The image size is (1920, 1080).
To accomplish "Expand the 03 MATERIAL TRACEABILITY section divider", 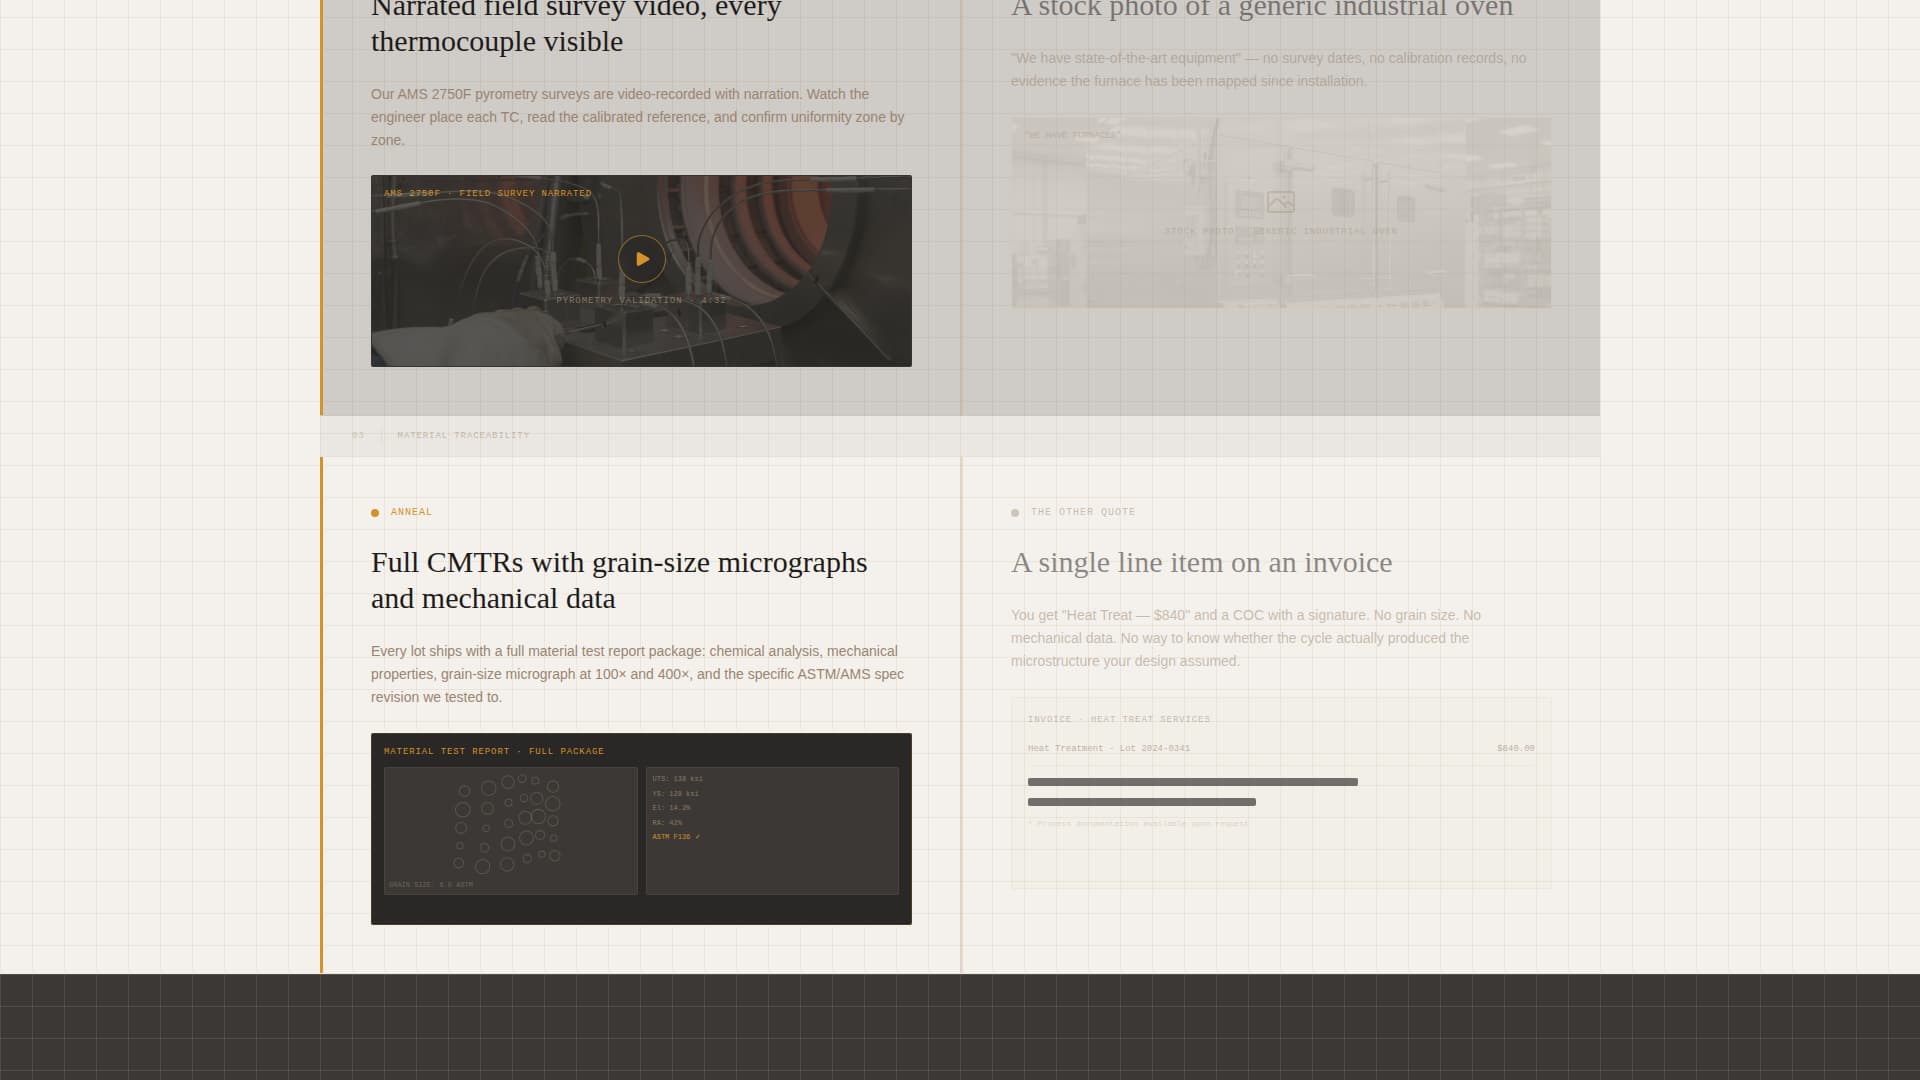I will click(440, 435).
